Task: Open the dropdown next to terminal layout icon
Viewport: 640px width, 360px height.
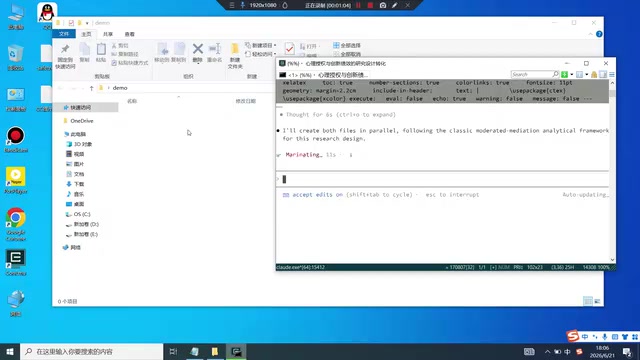Action: click(x=587, y=74)
